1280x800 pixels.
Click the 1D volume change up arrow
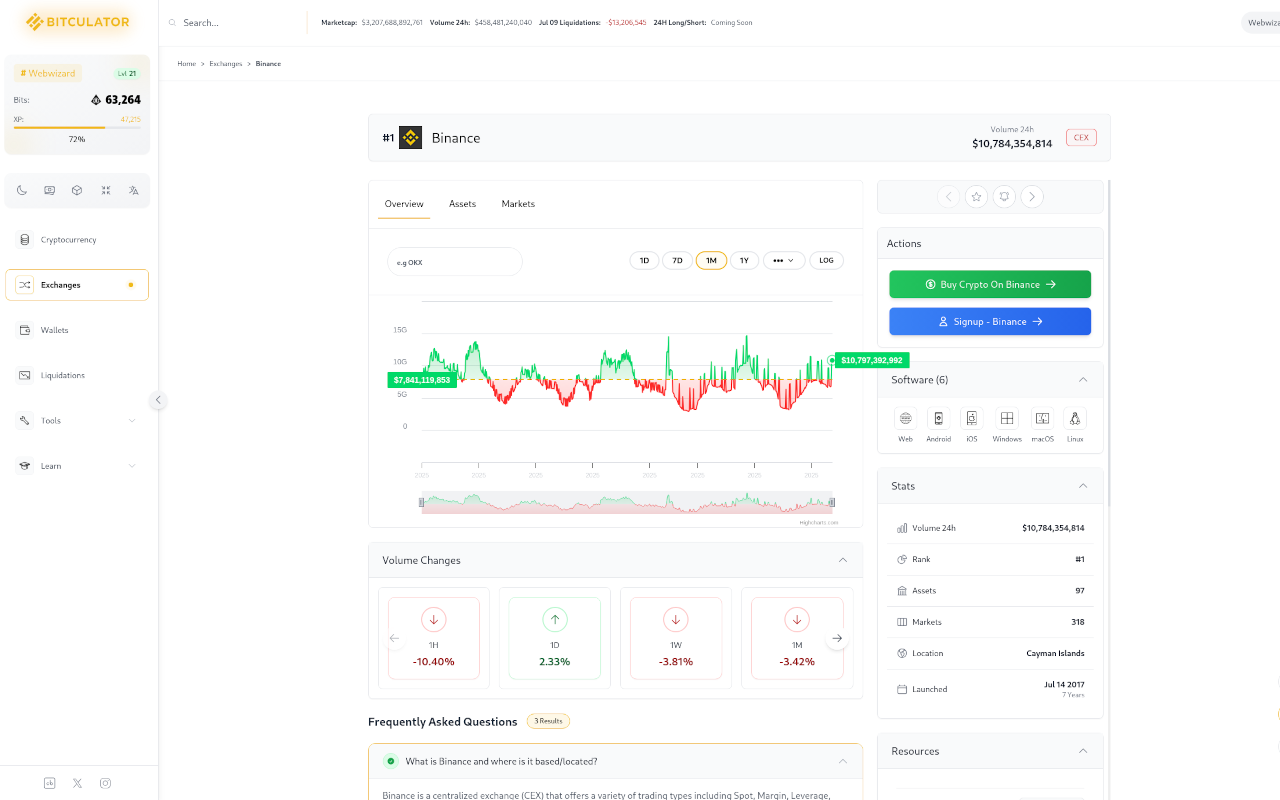point(555,620)
